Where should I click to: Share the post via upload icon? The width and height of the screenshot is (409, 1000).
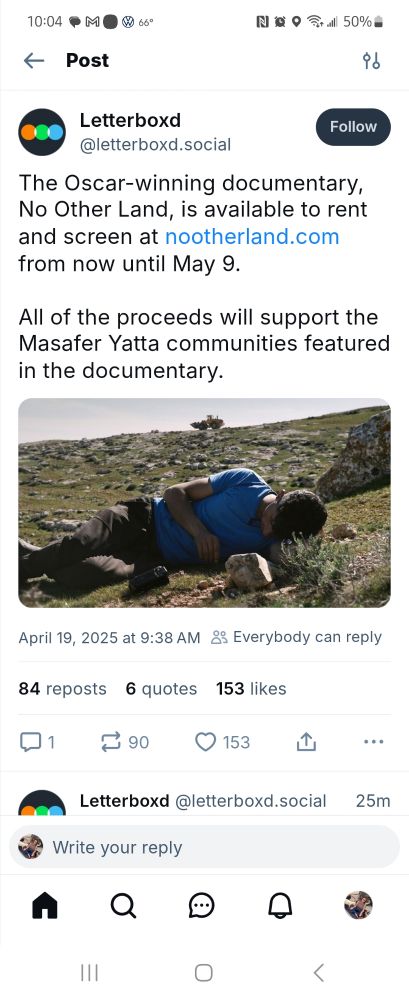[306, 742]
